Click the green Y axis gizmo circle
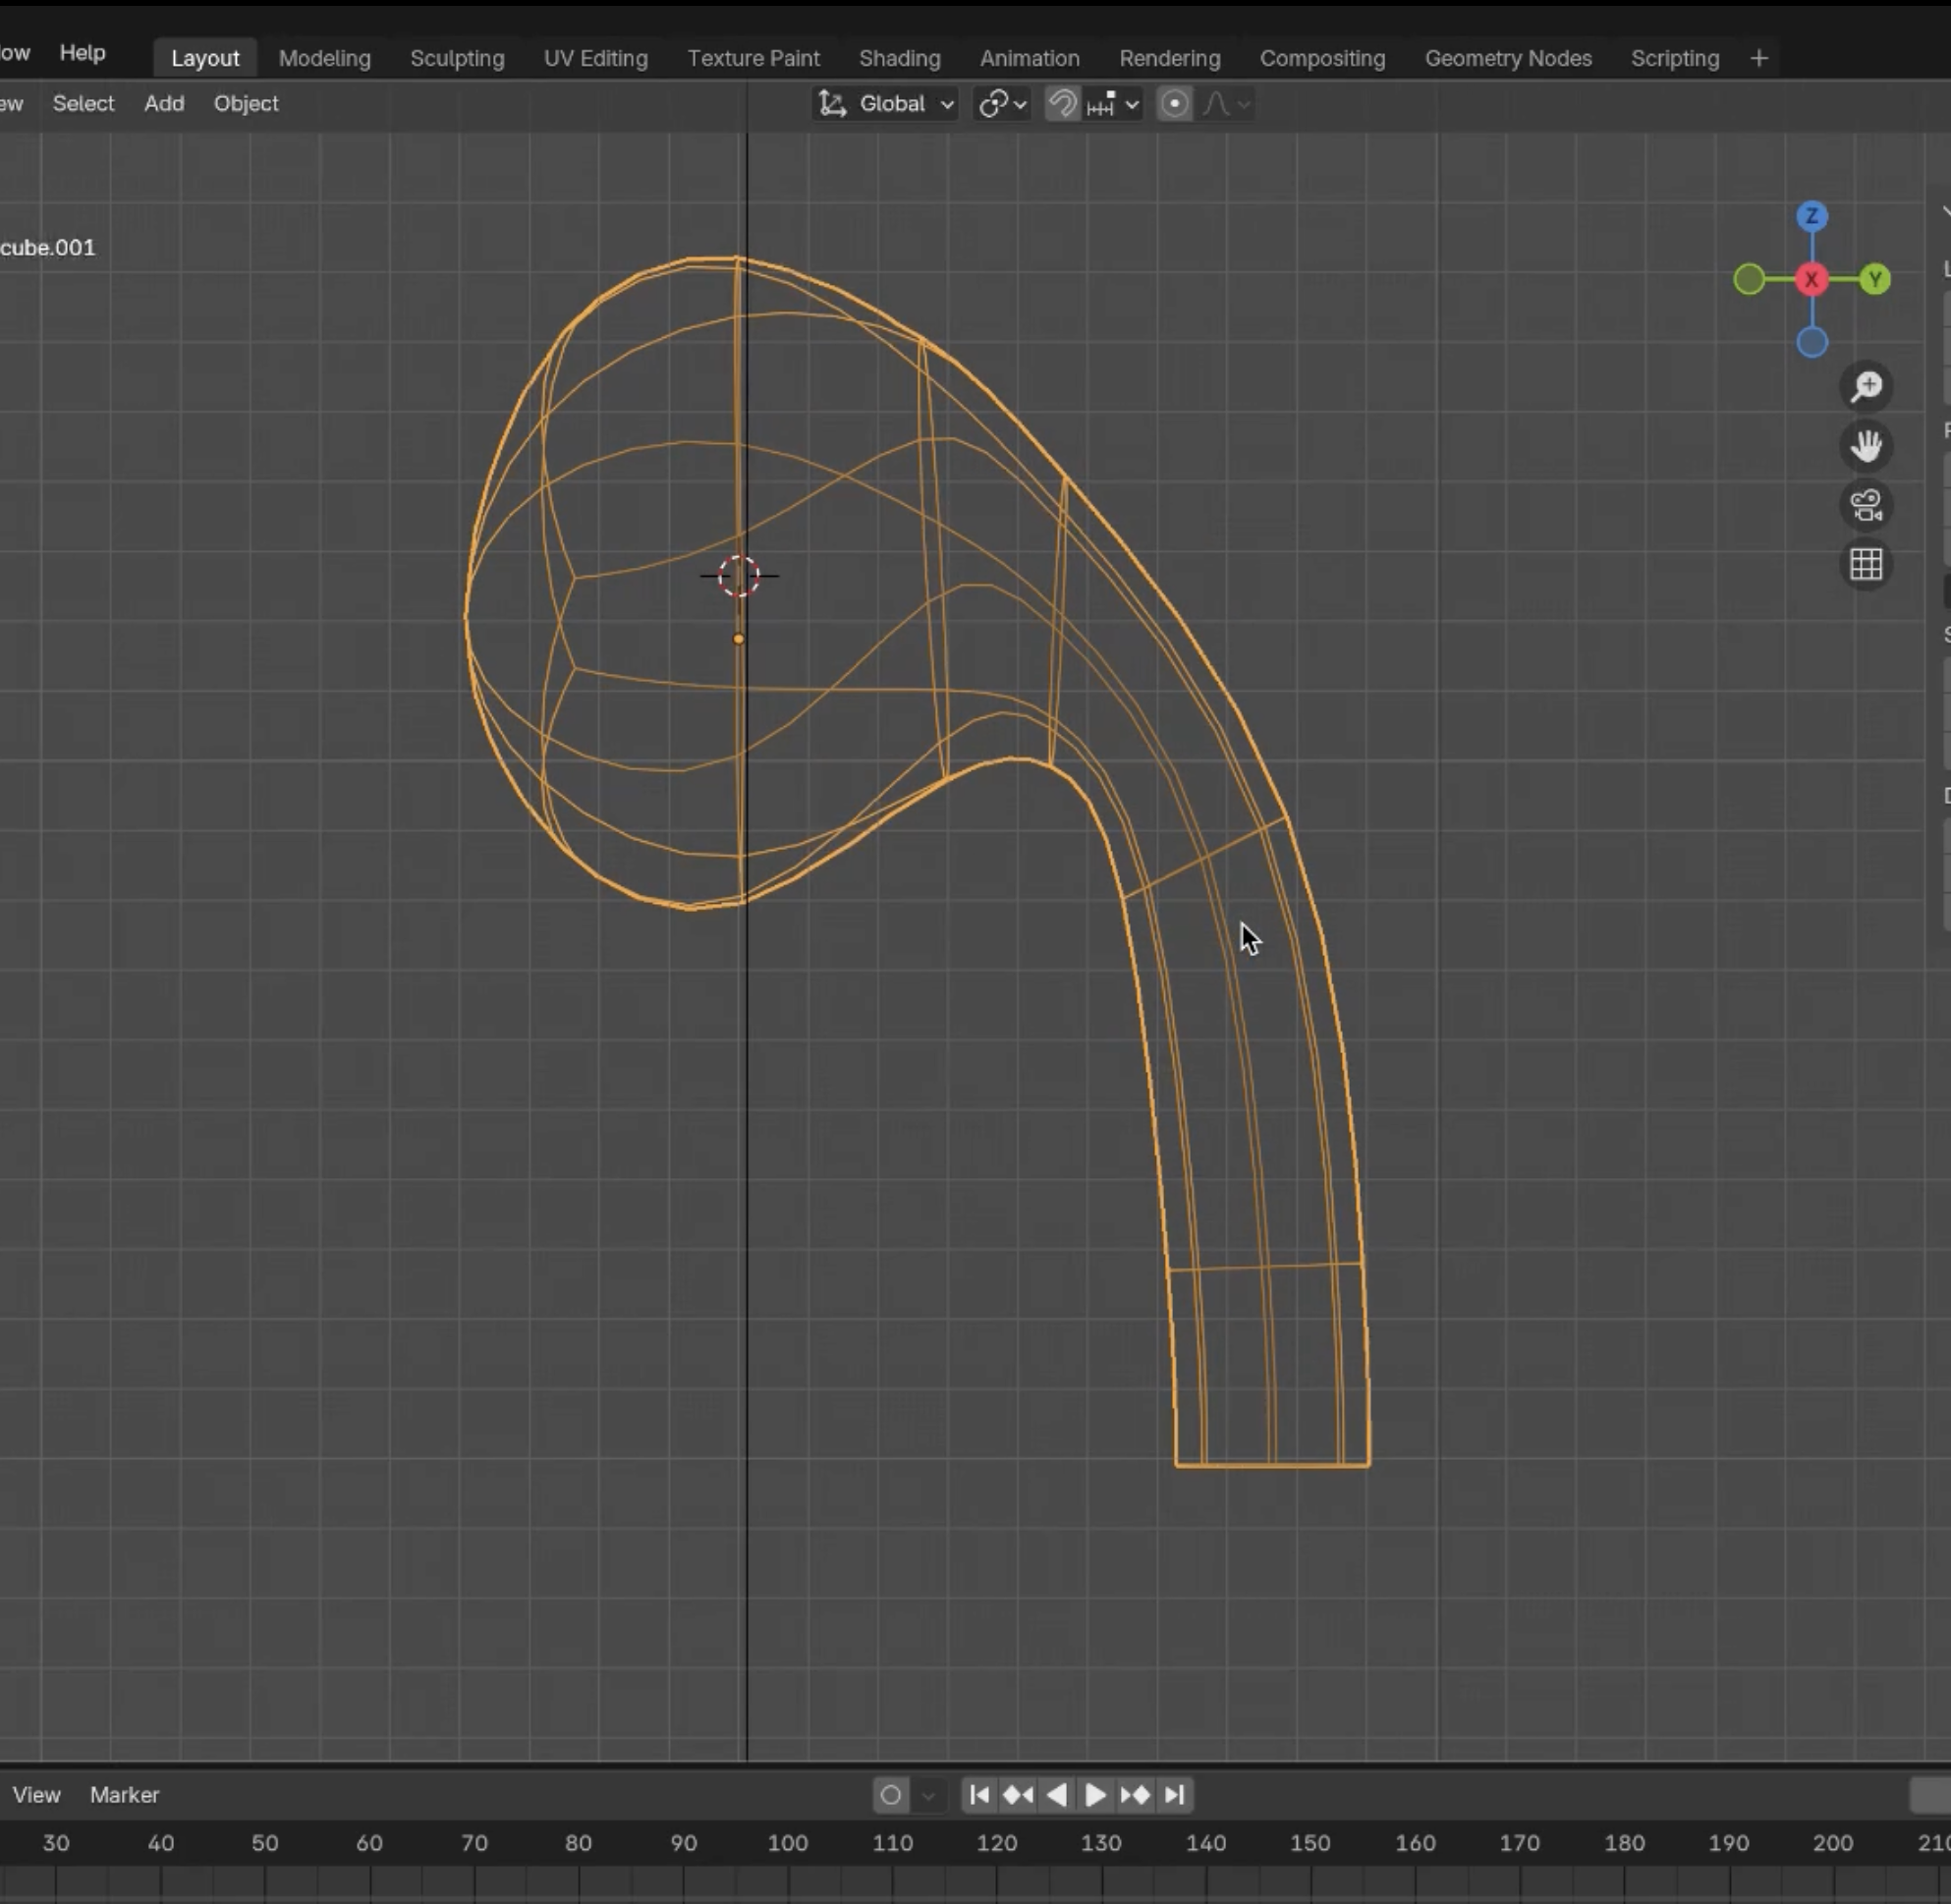Image resolution: width=1951 pixels, height=1904 pixels. point(1876,280)
